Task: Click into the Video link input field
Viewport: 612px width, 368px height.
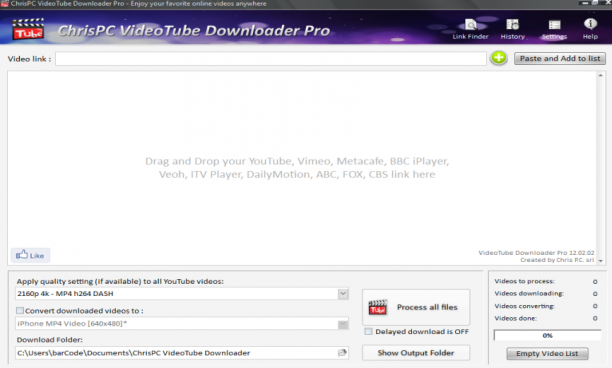Action: coord(270,59)
